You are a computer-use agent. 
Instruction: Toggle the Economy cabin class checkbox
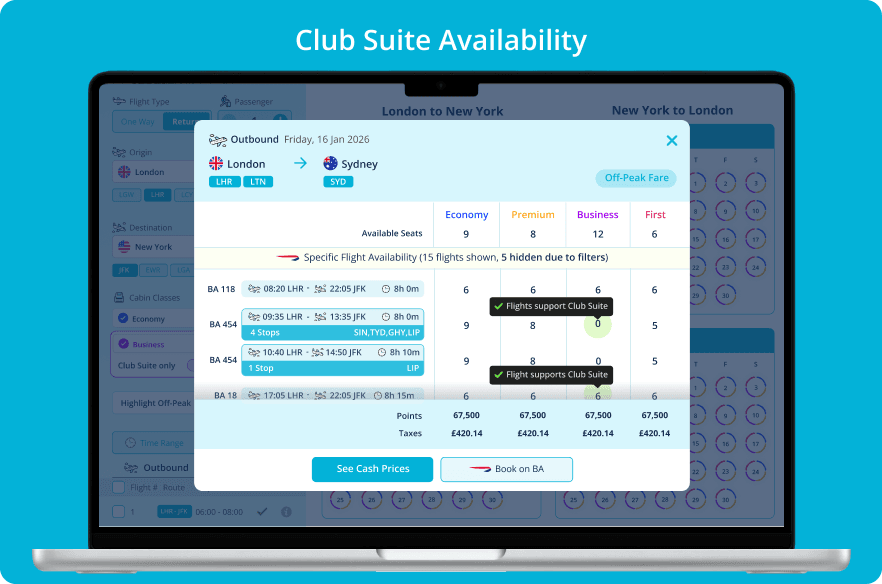123,318
